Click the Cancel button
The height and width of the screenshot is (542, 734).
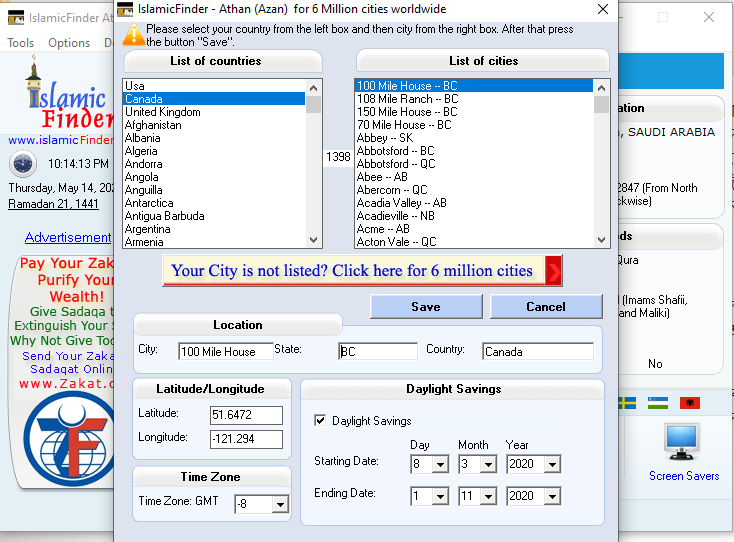click(546, 307)
